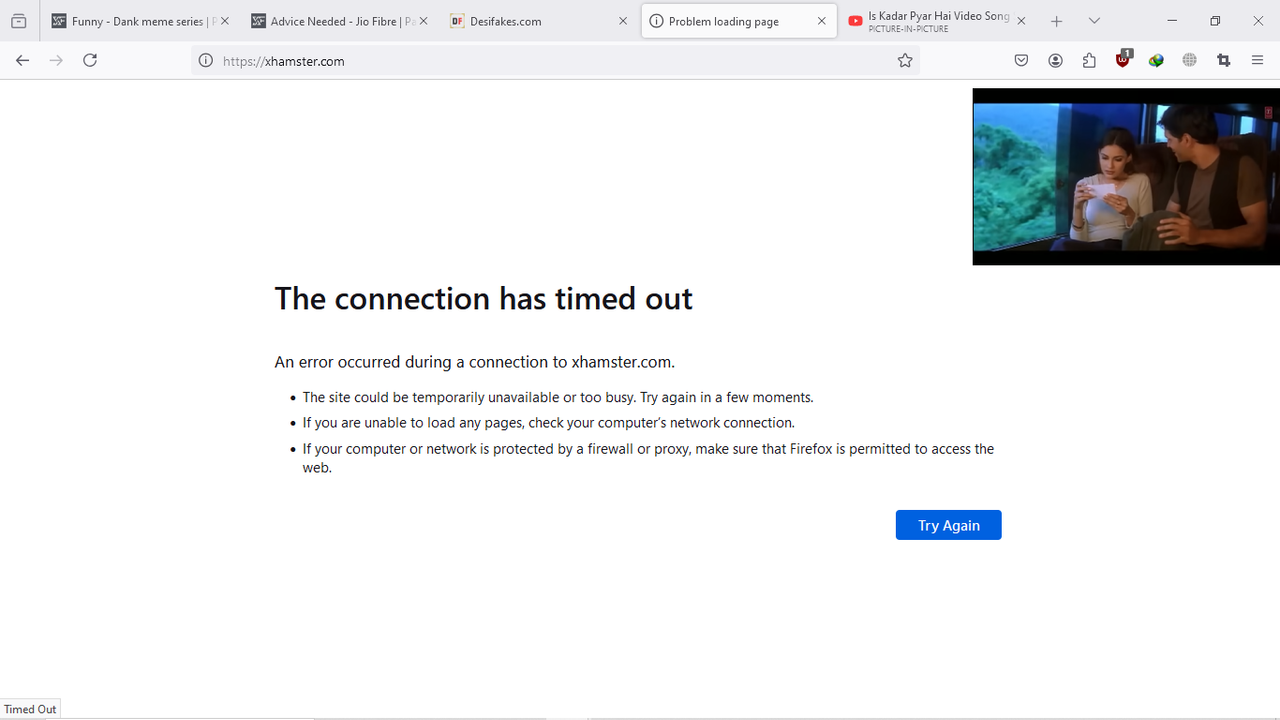The width and height of the screenshot is (1280, 720).
Task: Open the Firefox View icon
Action: click(x=18, y=20)
